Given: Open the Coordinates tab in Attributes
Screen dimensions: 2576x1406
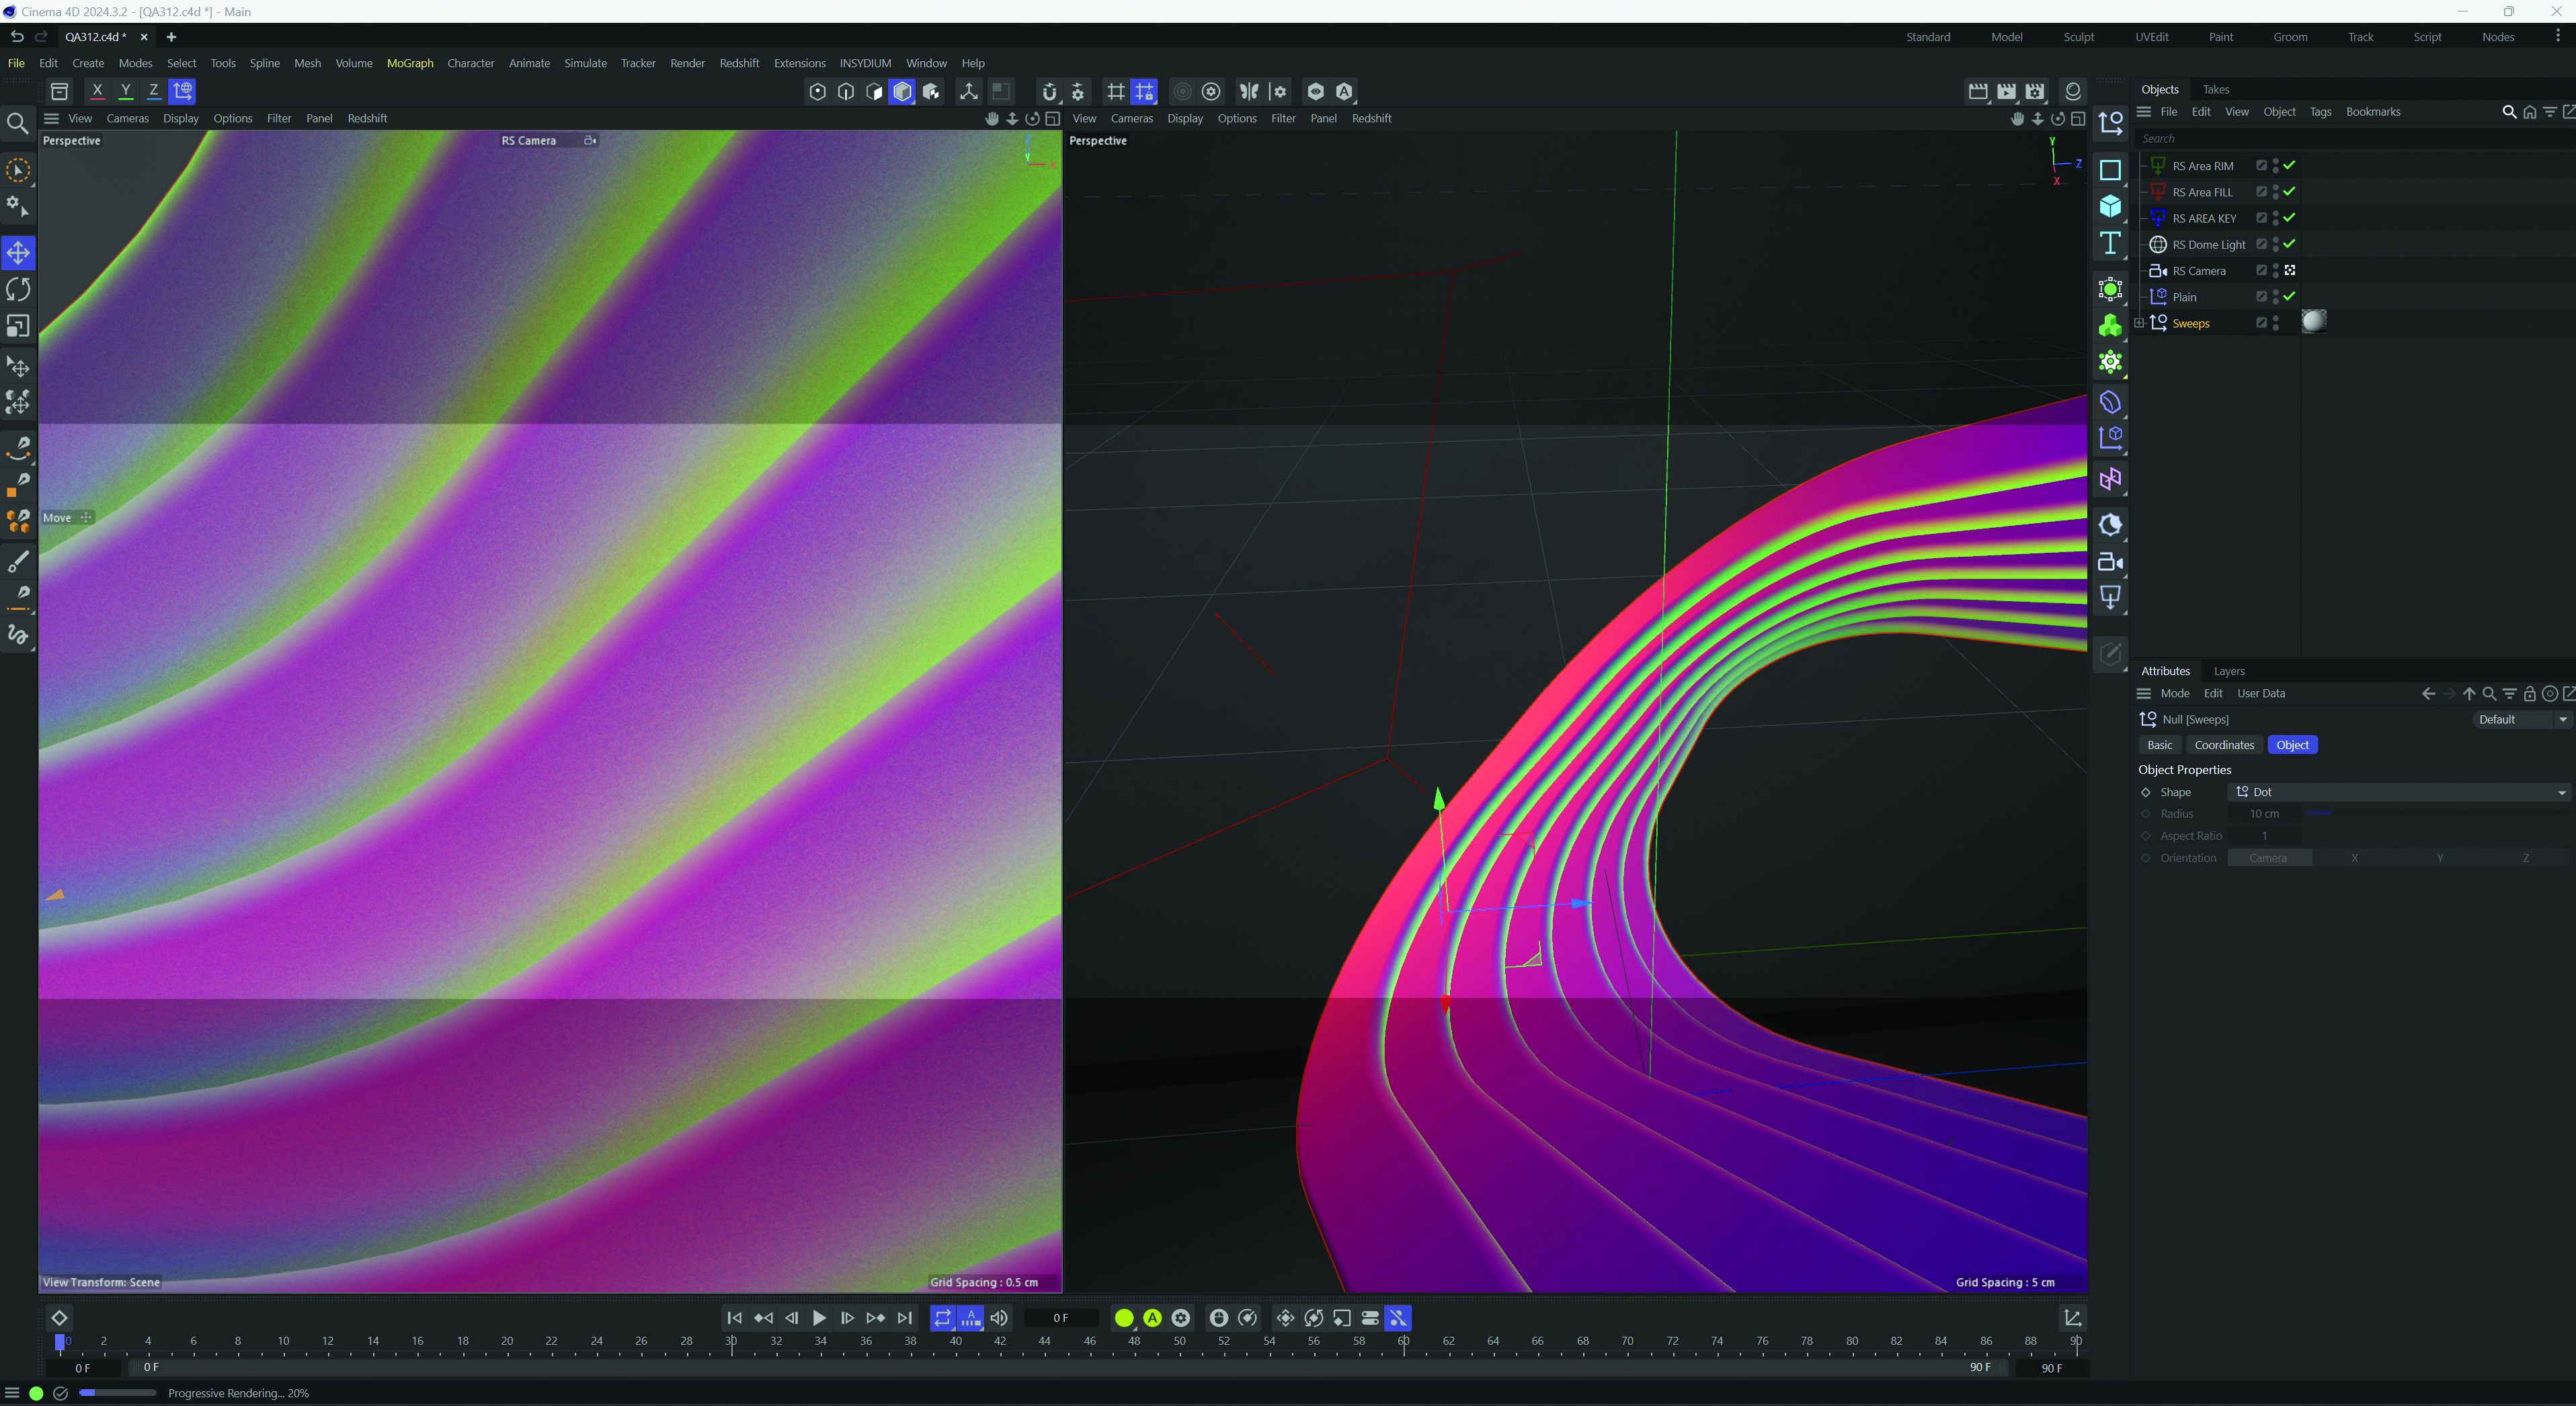Looking at the screenshot, I should click(x=2224, y=745).
